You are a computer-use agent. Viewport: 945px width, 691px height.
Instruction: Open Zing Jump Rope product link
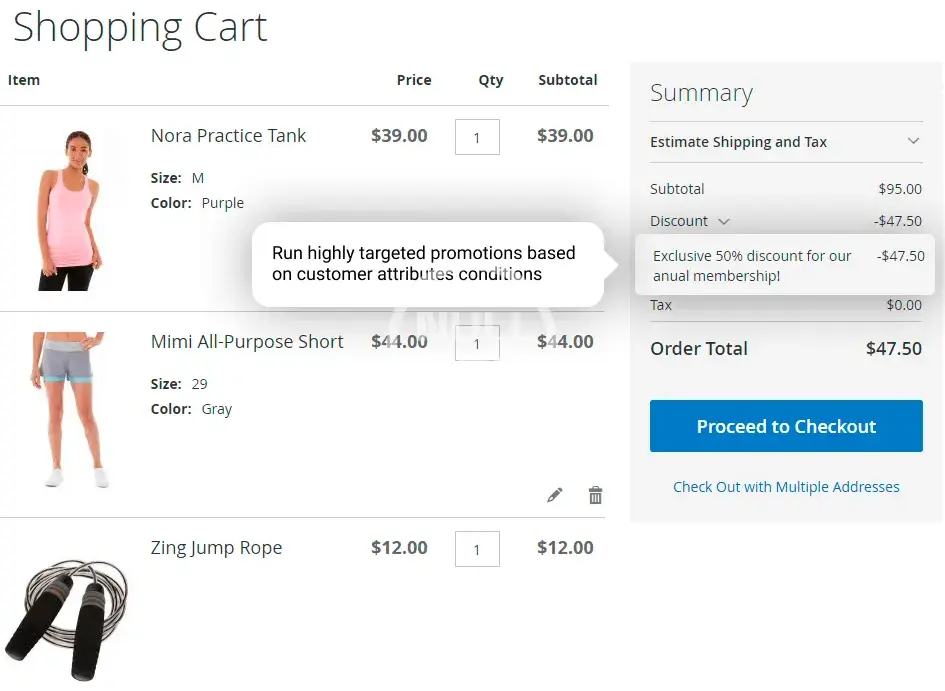click(x=216, y=547)
